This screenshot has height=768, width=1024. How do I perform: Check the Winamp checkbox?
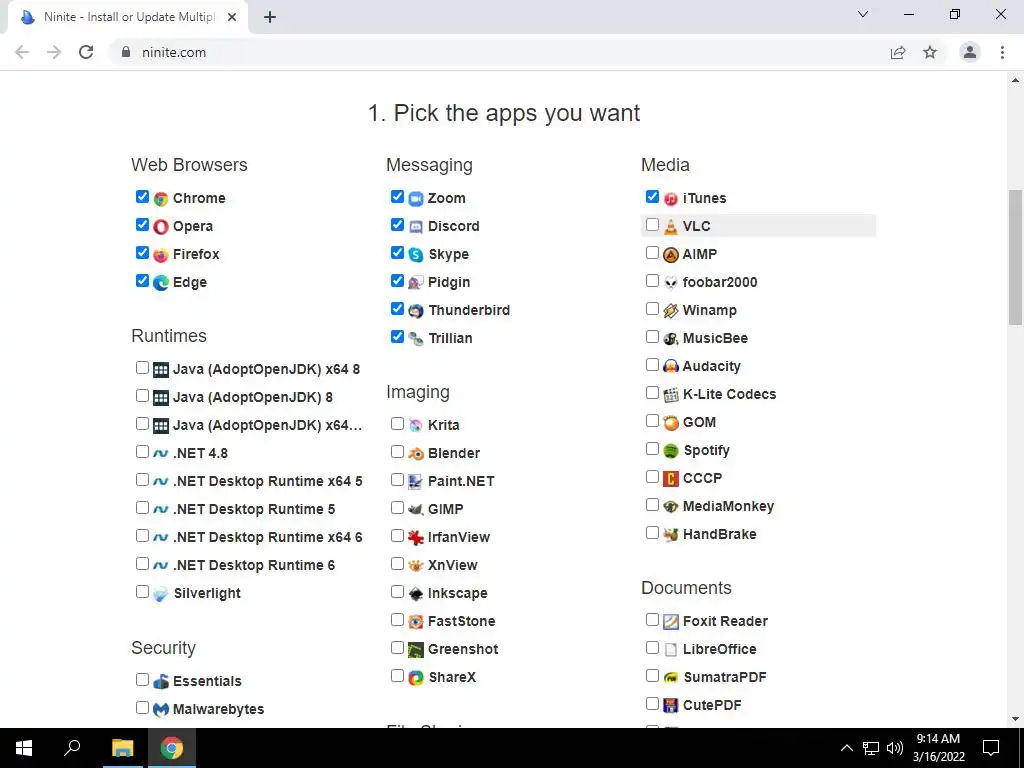pyautogui.click(x=652, y=309)
